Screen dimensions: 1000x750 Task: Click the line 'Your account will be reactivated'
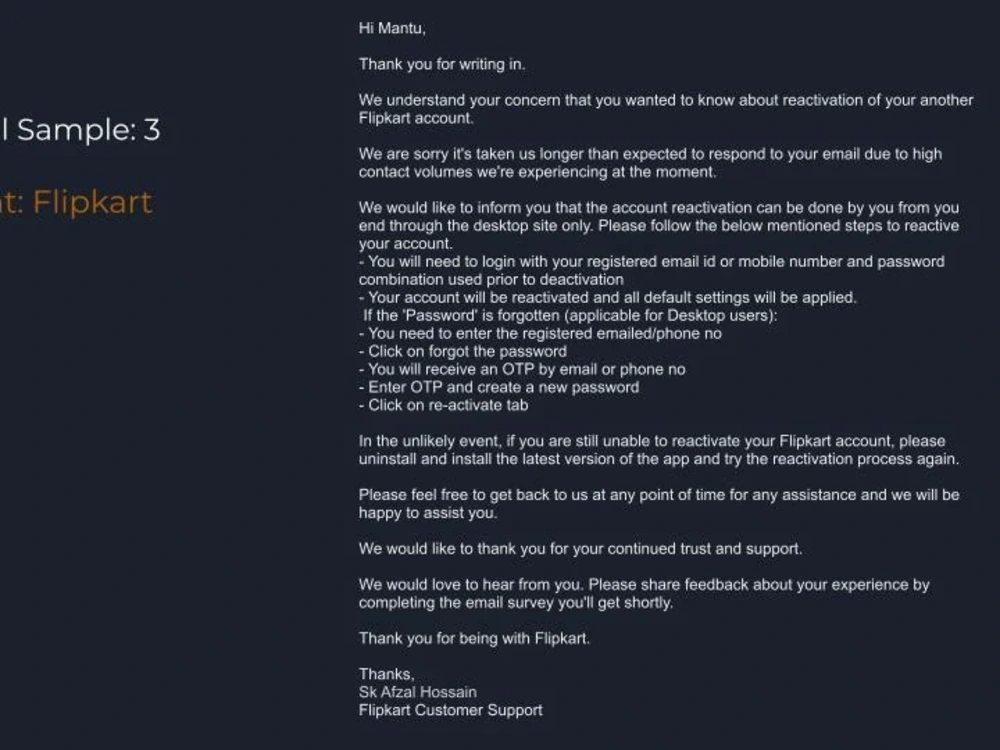point(608,298)
